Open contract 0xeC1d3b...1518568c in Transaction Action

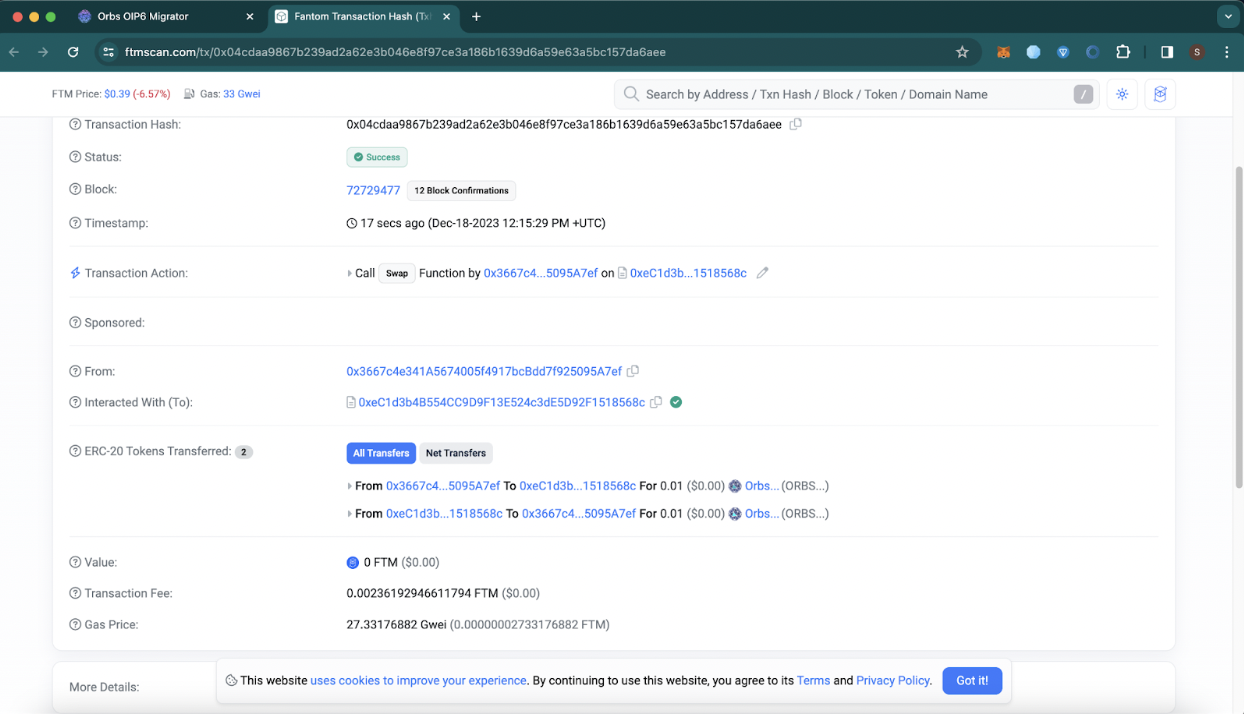pyautogui.click(x=688, y=273)
